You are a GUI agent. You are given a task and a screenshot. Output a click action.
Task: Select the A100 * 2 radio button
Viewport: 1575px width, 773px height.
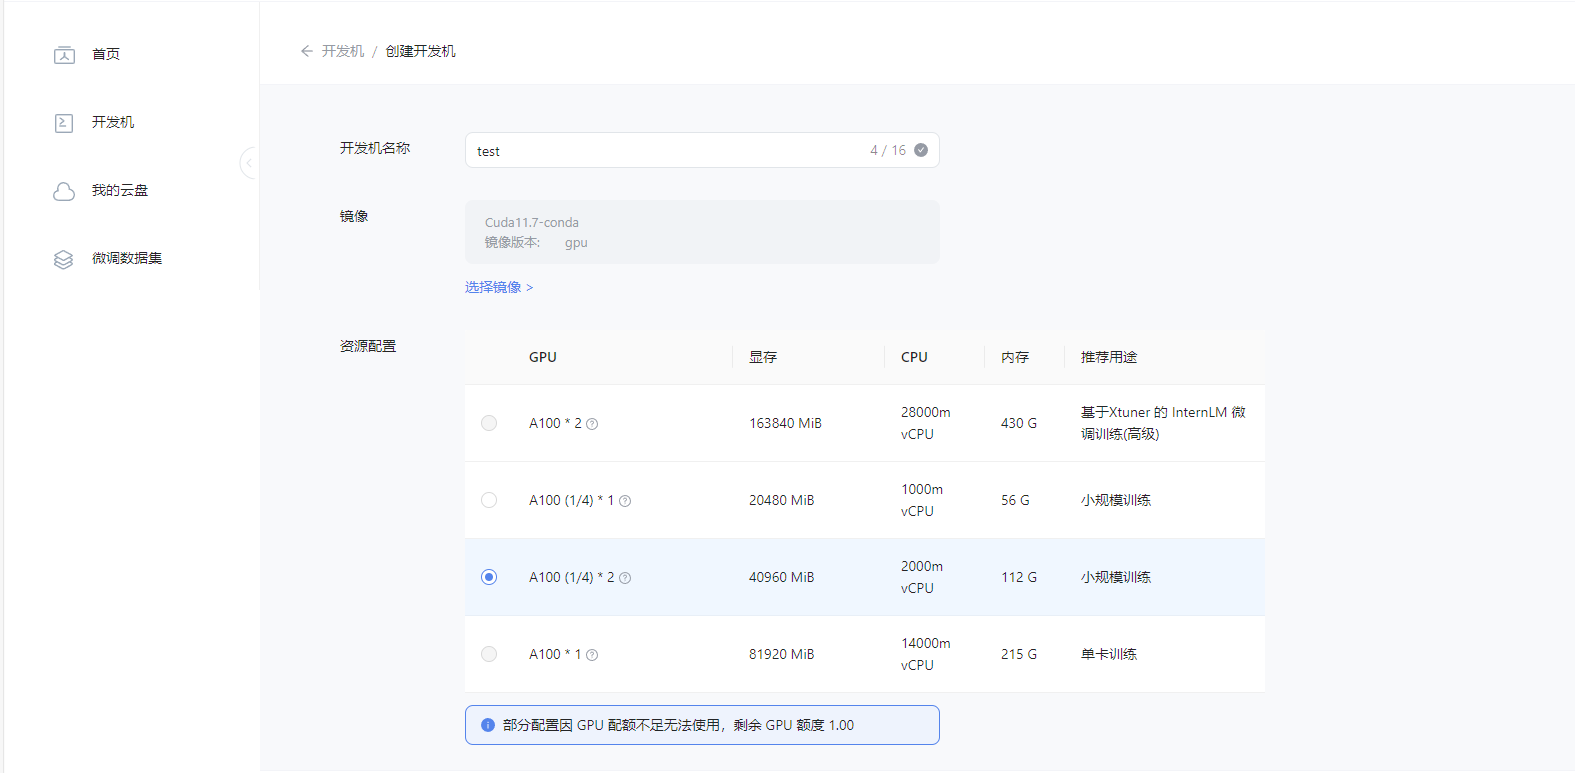(489, 423)
